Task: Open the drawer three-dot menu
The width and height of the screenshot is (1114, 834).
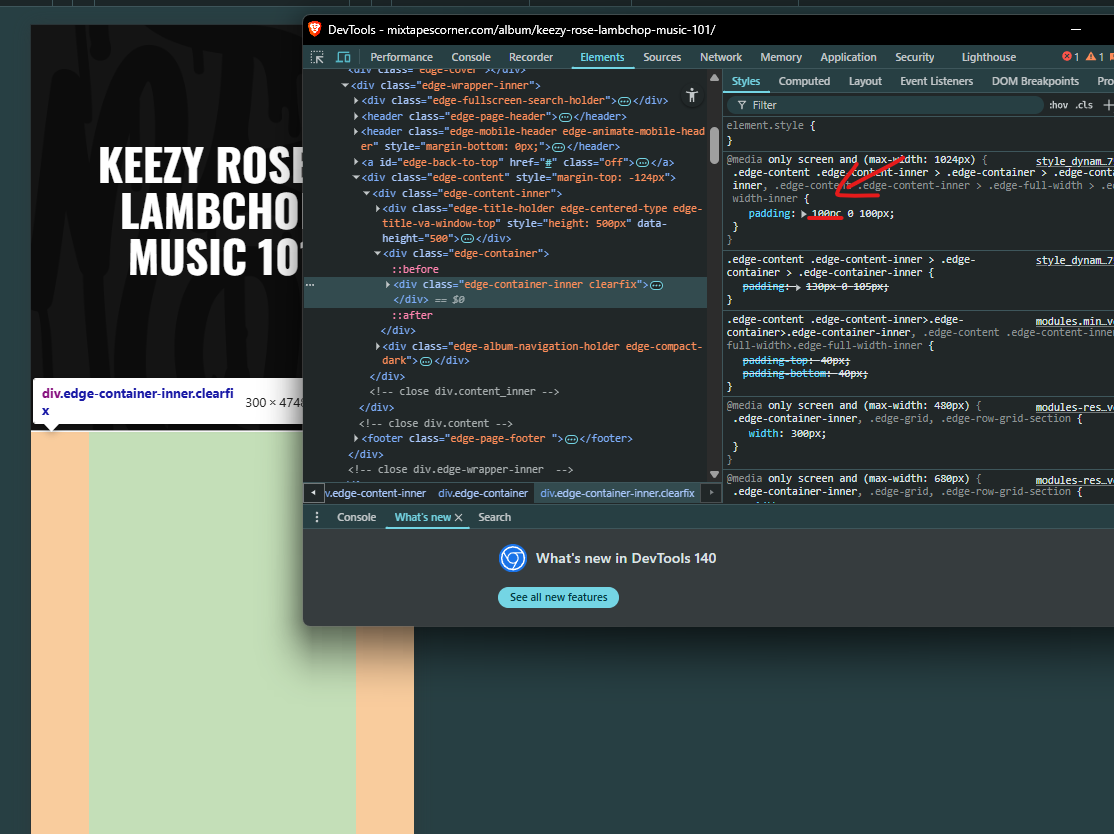Action: coord(318,517)
